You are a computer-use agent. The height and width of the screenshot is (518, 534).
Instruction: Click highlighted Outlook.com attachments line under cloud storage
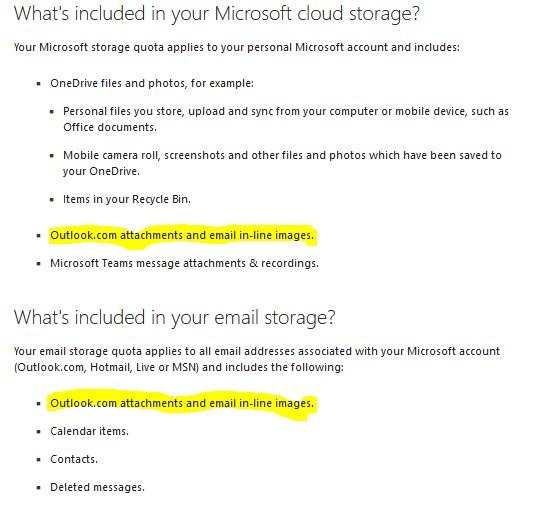182,235
